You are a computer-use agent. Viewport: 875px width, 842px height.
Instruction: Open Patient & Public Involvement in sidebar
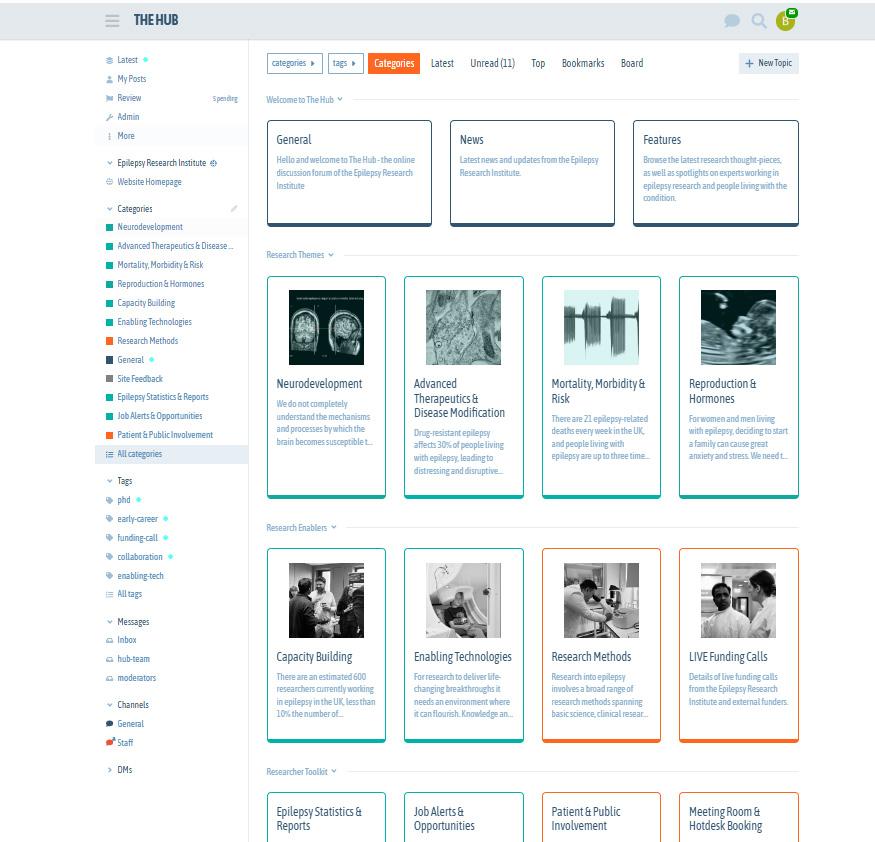165,435
